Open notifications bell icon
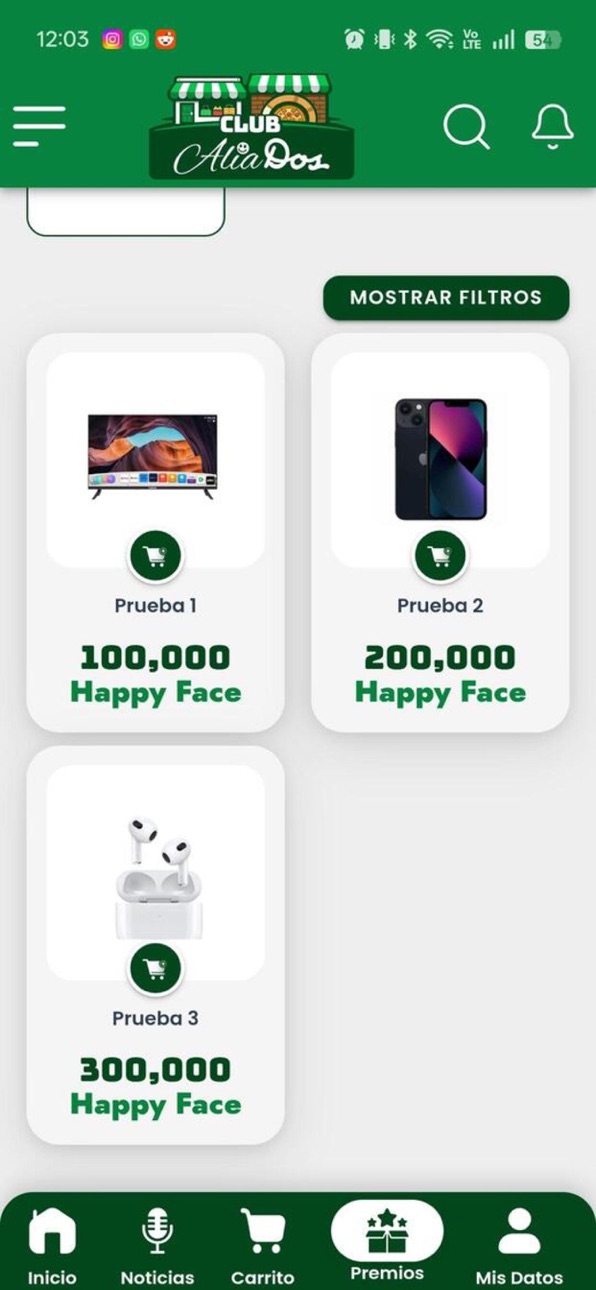This screenshot has height=1290, width=596. (552, 127)
